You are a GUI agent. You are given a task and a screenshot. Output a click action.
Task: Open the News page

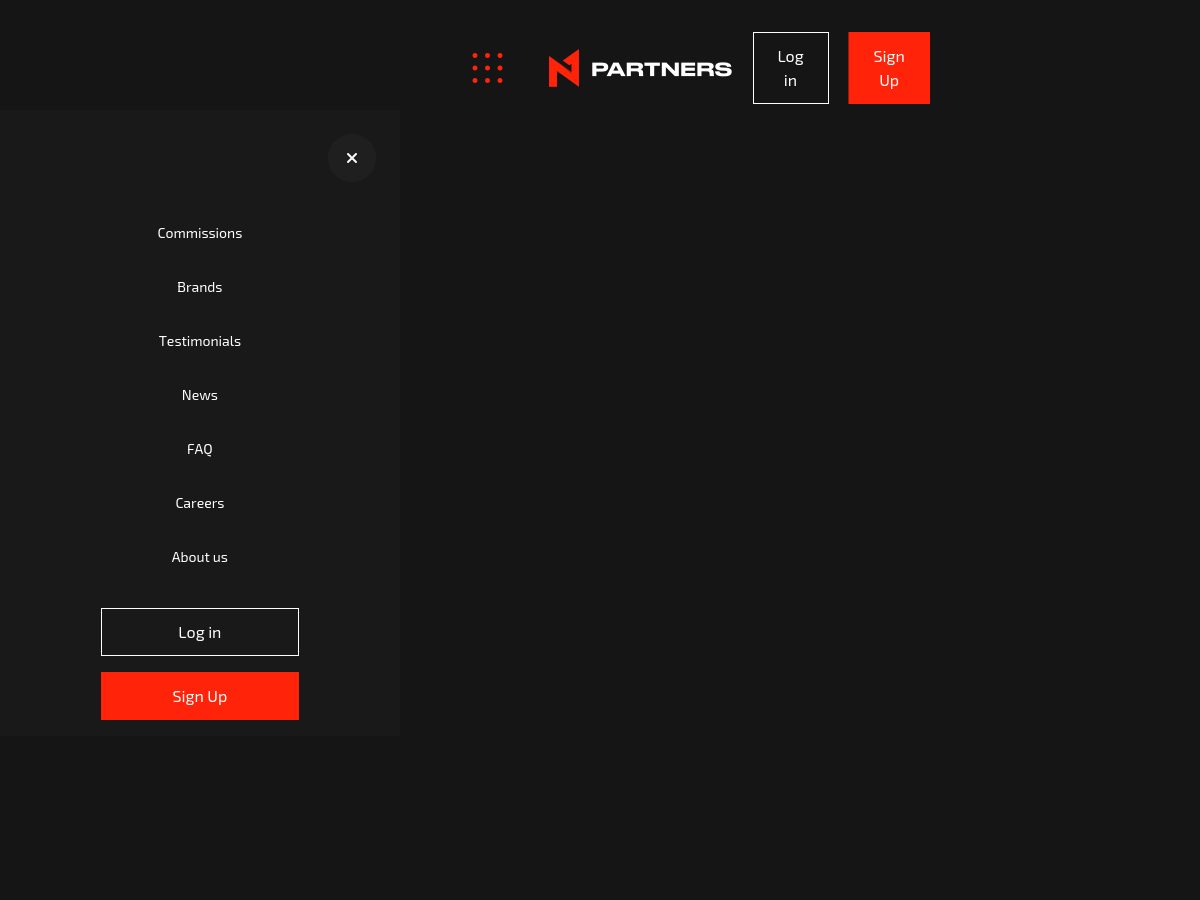point(200,394)
